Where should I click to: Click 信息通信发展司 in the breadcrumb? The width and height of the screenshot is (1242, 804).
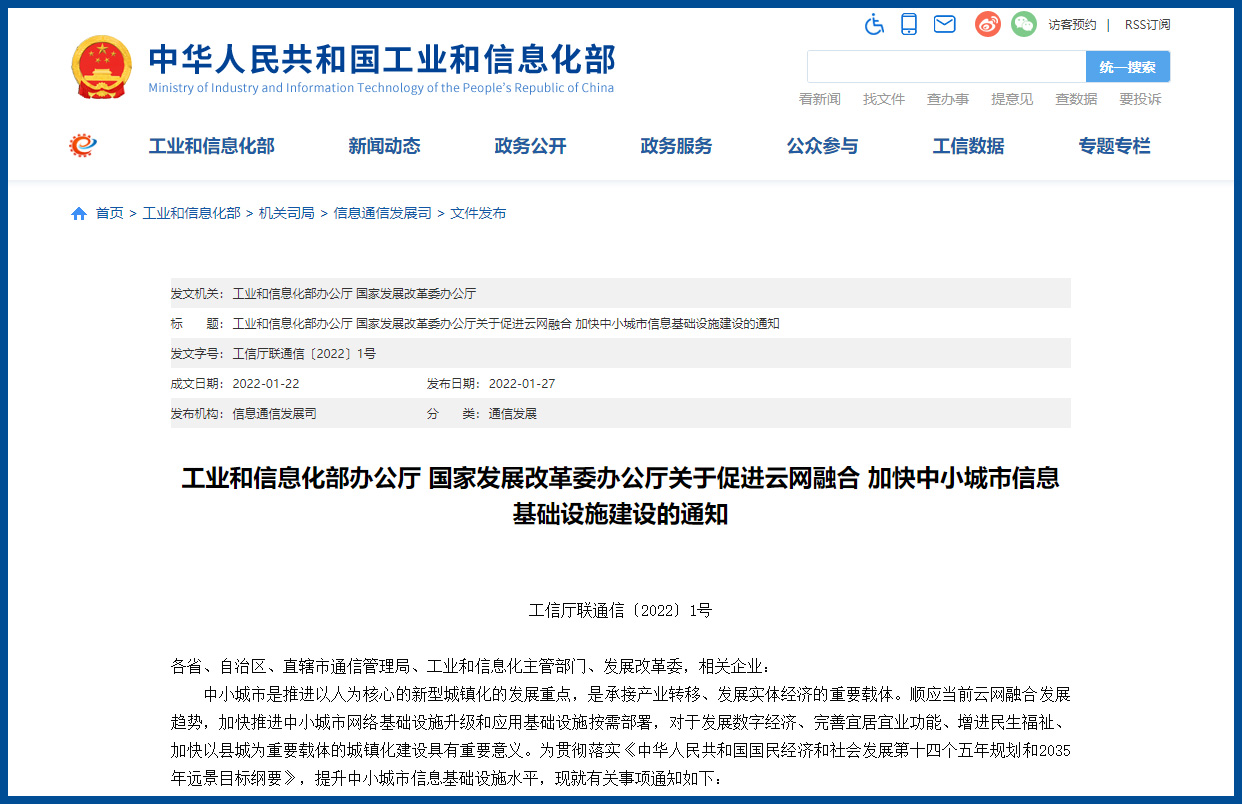[382, 213]
